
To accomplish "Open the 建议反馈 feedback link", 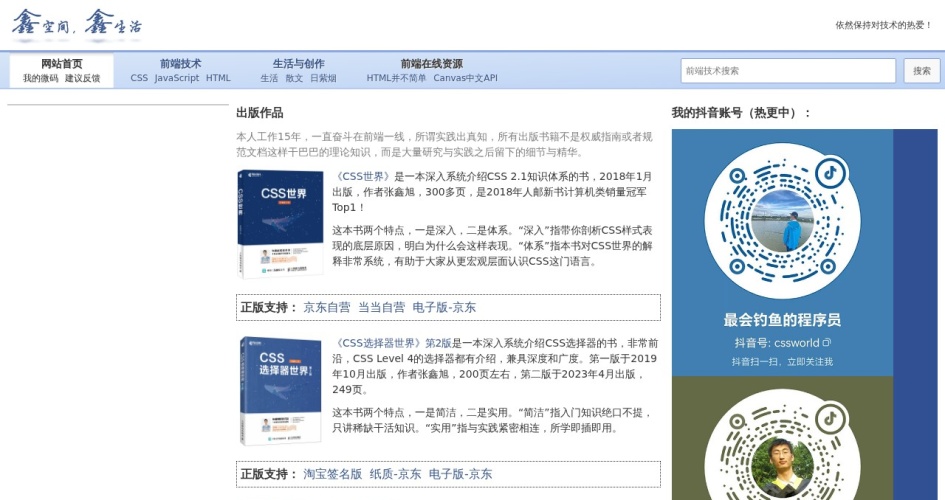I will [83, 78].
